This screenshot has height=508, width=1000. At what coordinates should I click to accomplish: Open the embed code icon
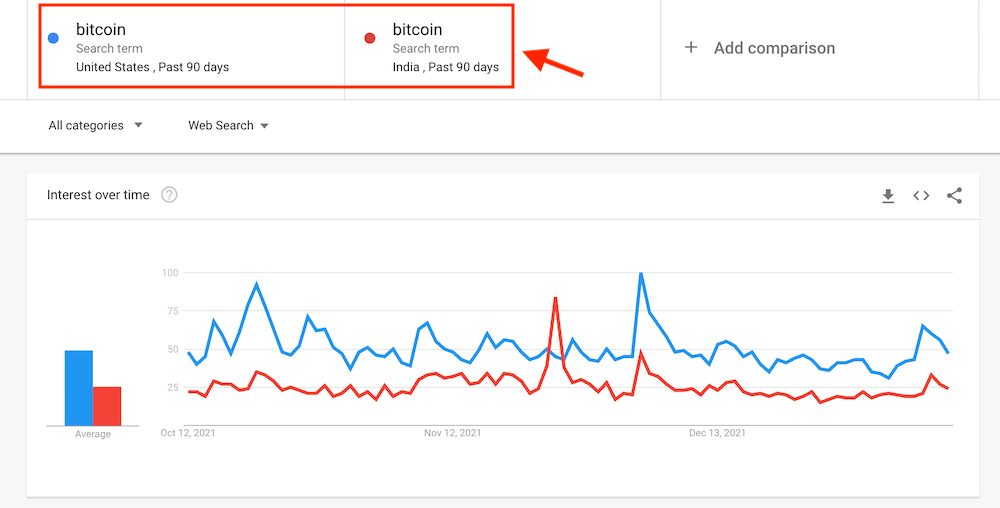(921, 196)
